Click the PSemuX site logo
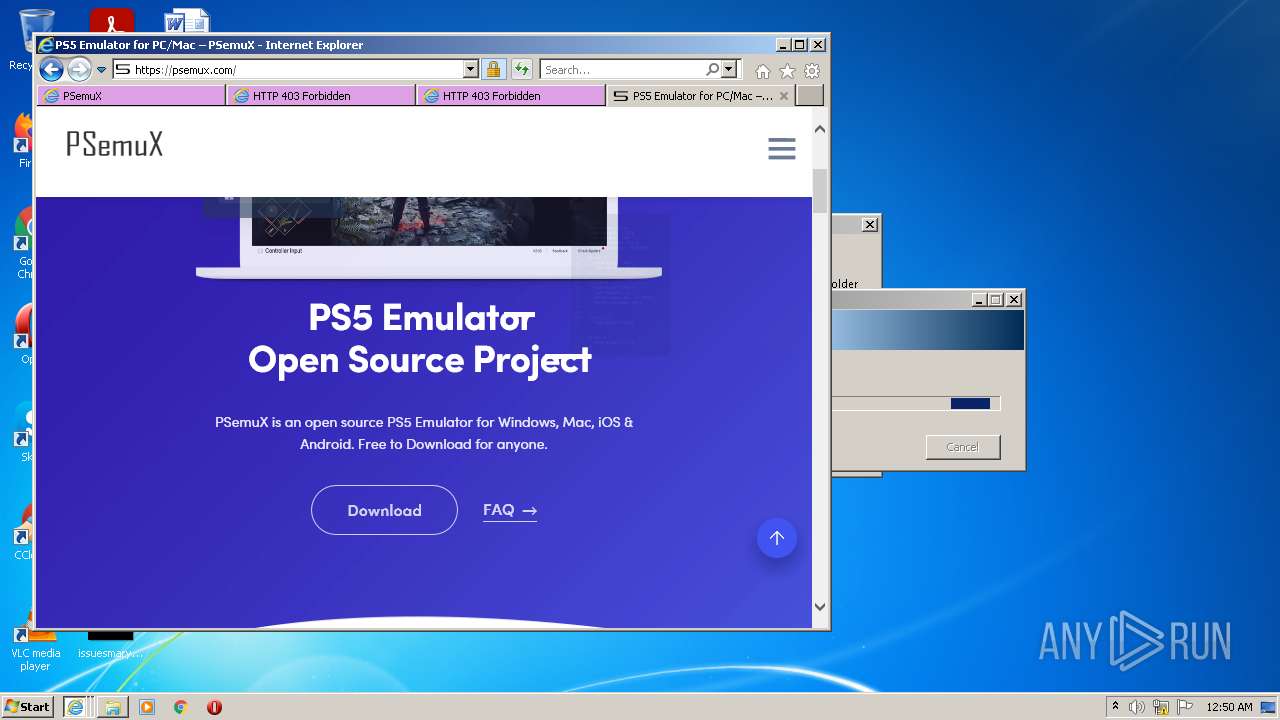This screenshot has width=1280, height=720. pyautogui.click(x=114, y=145)
